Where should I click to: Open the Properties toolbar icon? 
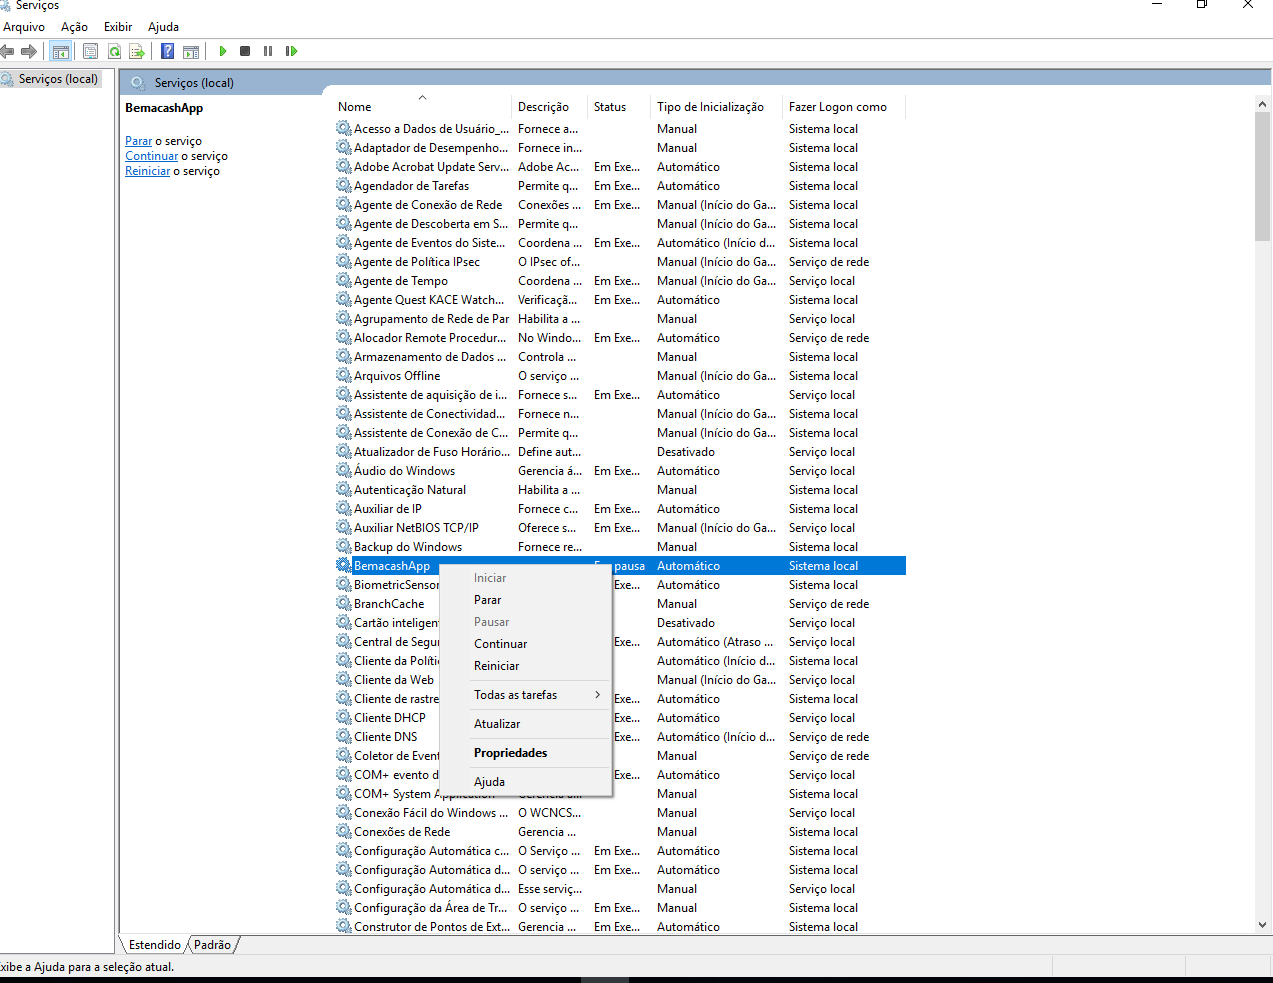point(91,51)
